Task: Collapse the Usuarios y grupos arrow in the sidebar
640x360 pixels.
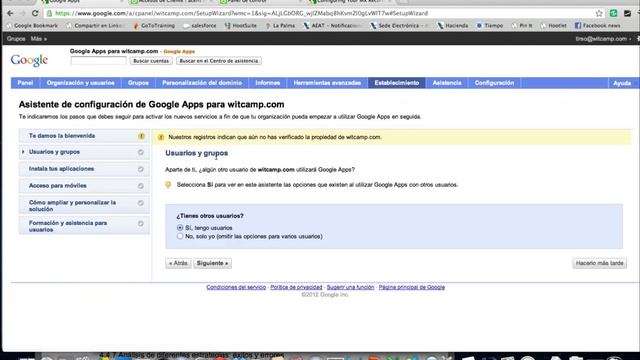Action: (23, 152)
